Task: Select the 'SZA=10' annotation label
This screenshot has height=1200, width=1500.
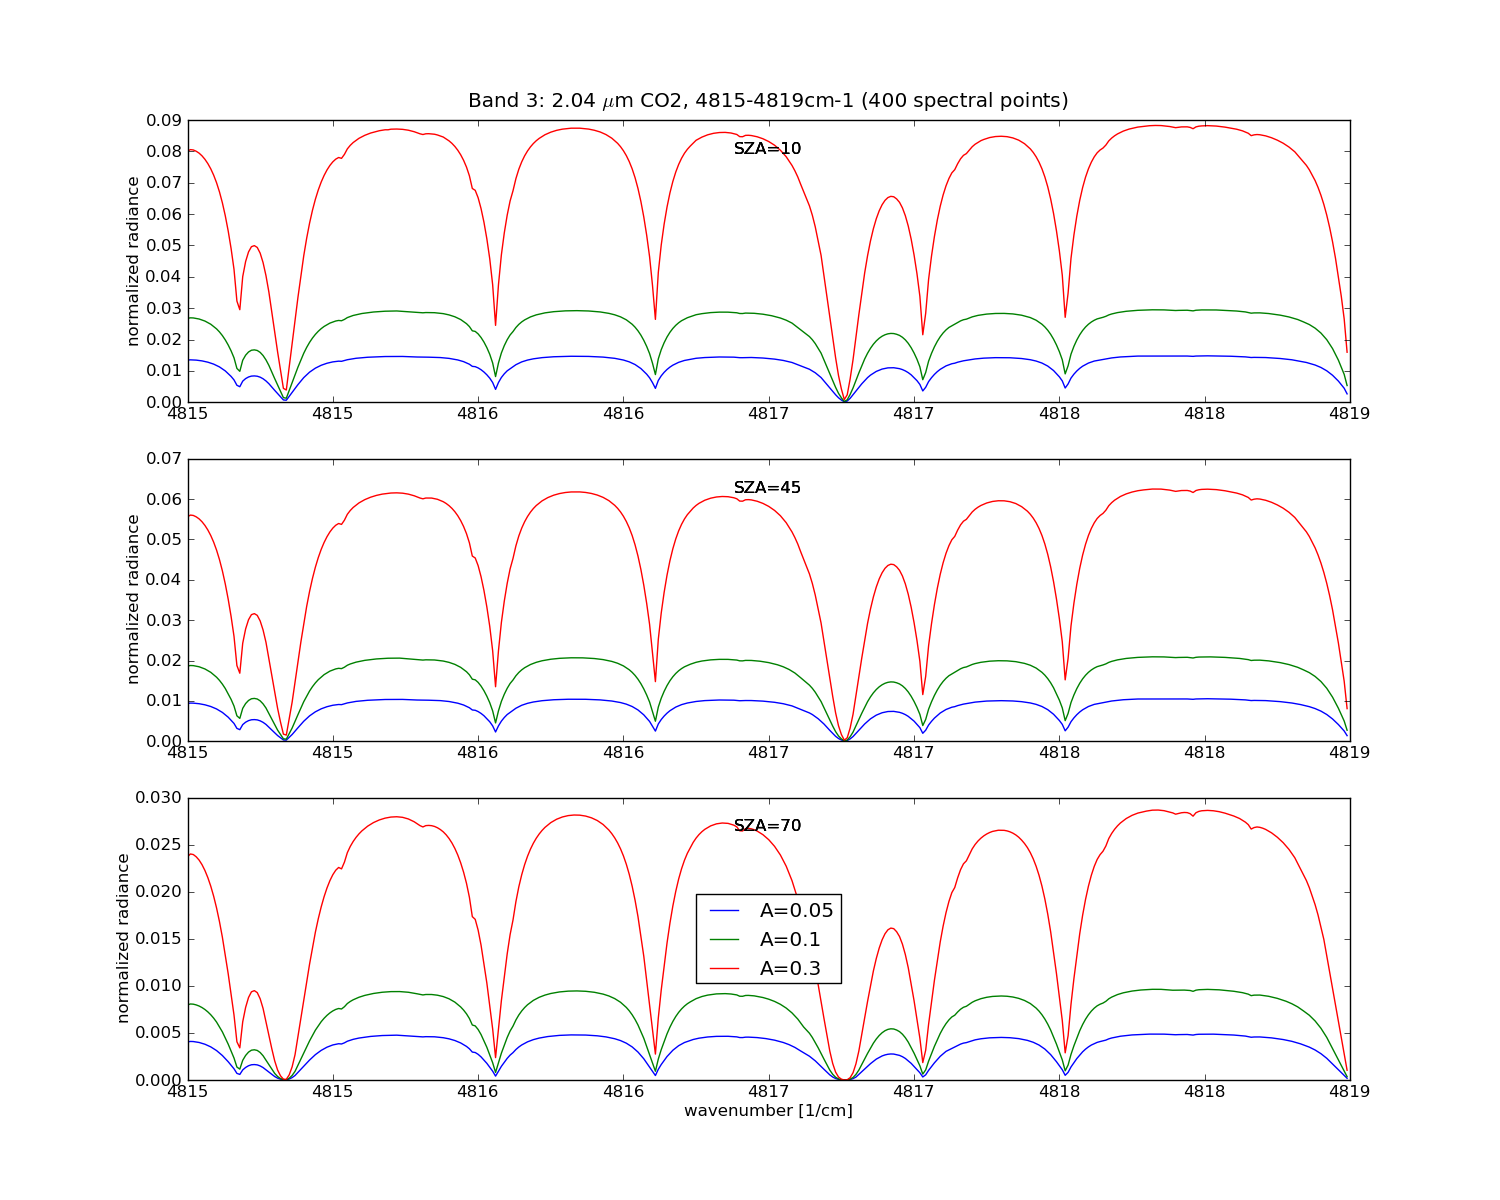Action: [x=768, y=149]
